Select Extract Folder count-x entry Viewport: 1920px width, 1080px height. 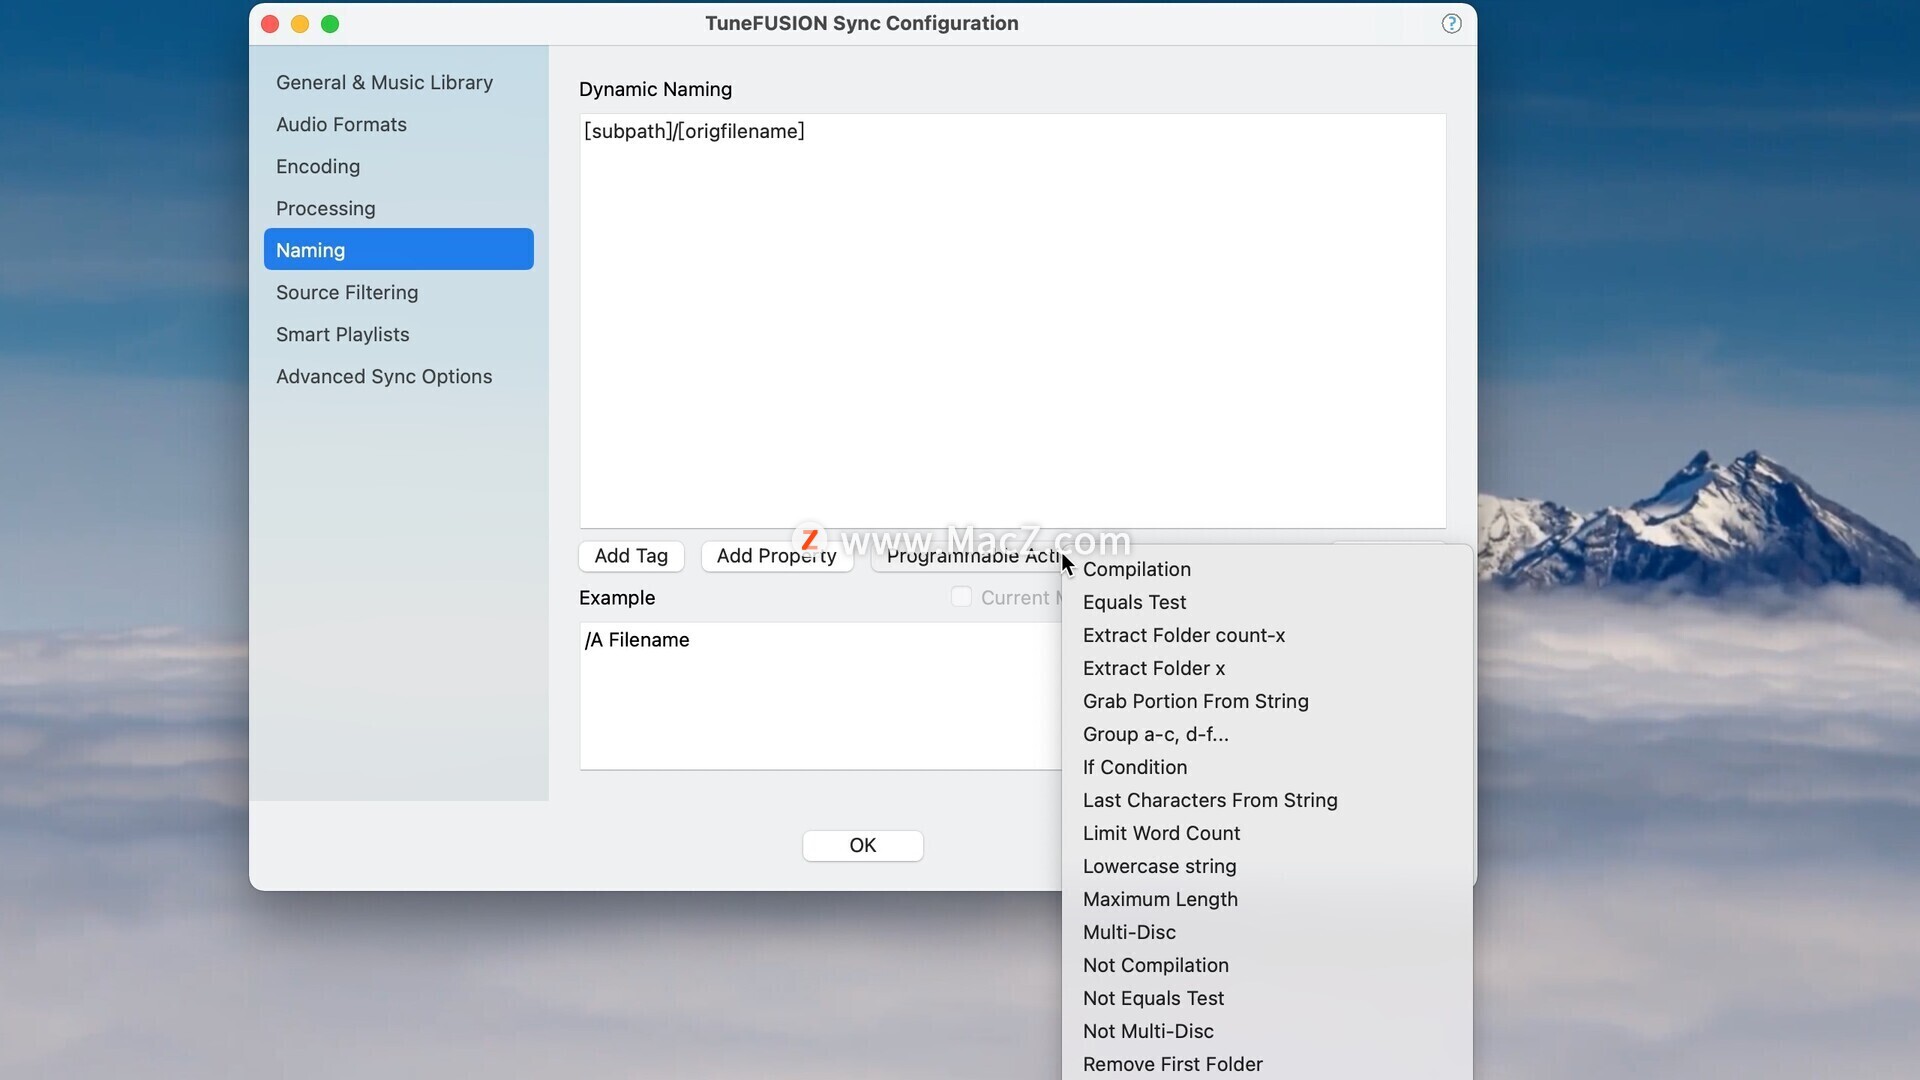click(1267, 636)
